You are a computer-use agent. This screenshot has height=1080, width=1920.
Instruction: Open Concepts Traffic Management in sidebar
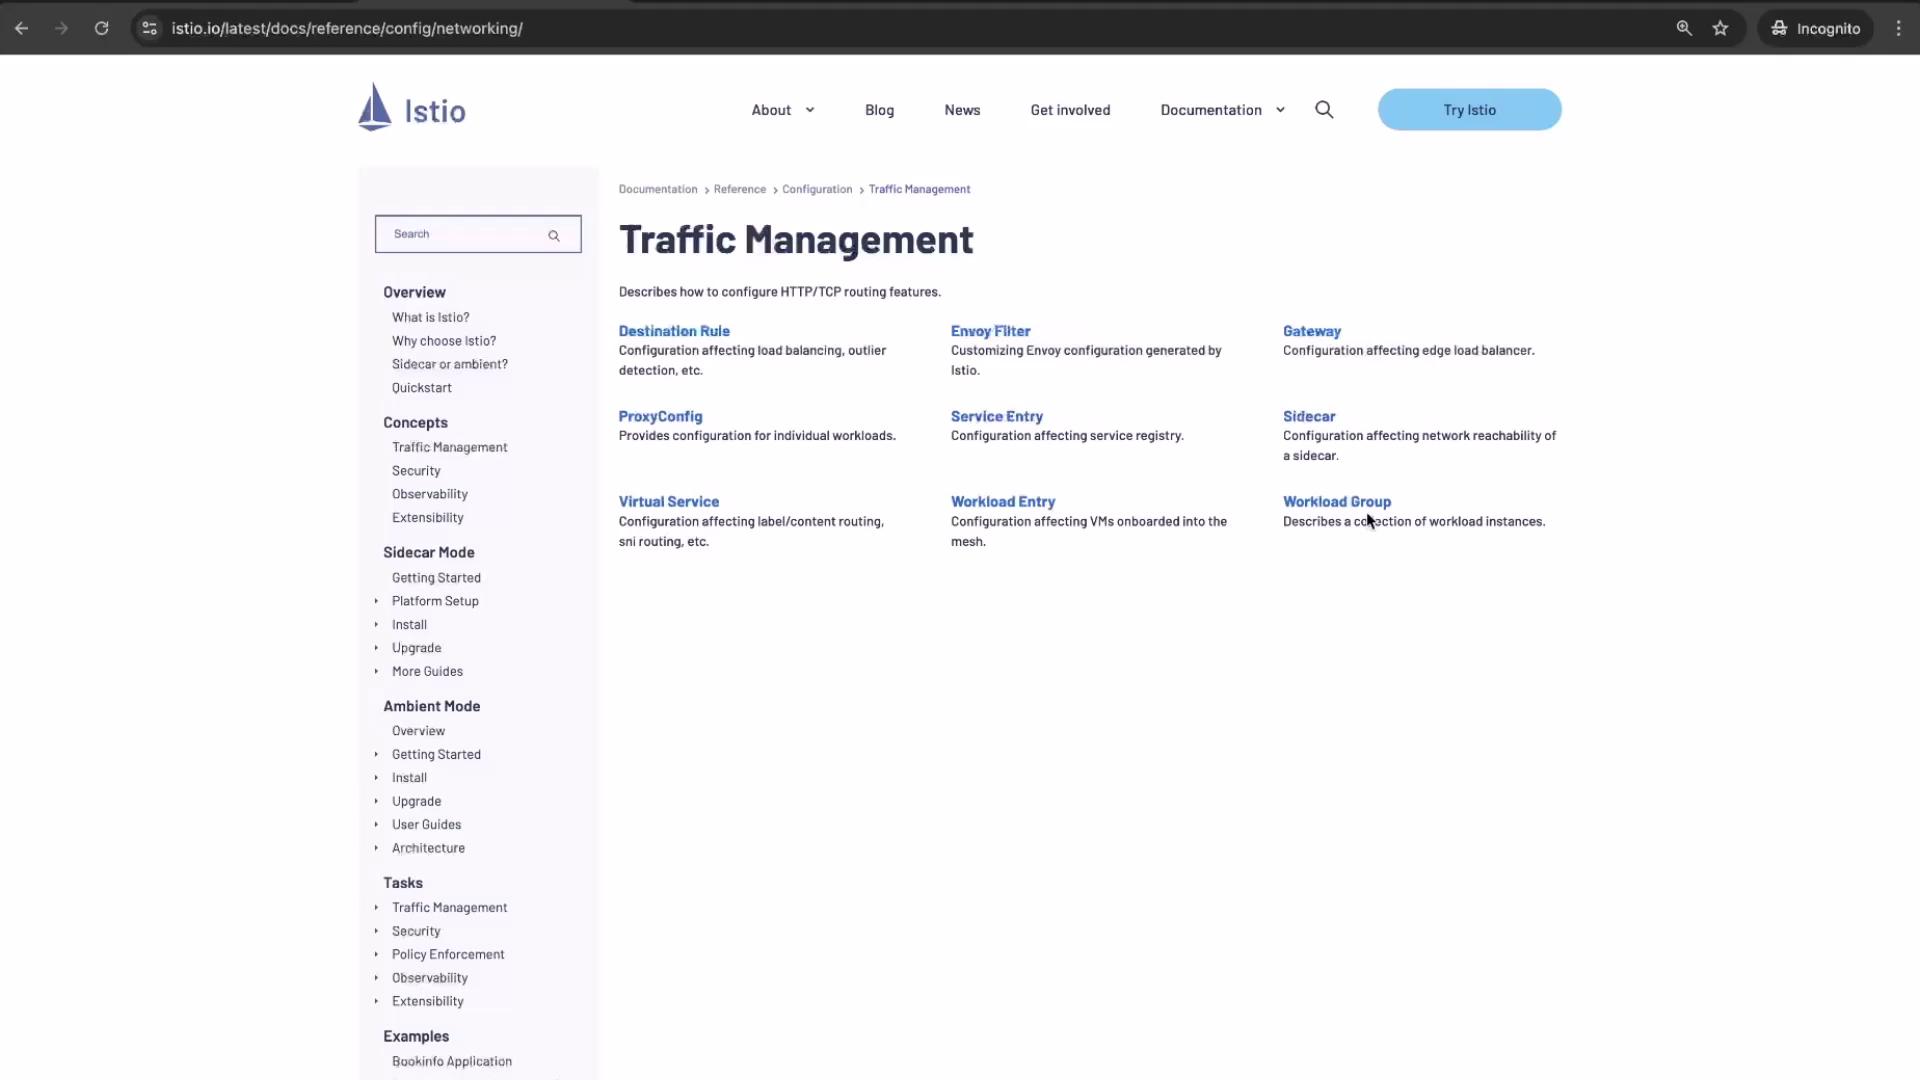pos(449,447)
